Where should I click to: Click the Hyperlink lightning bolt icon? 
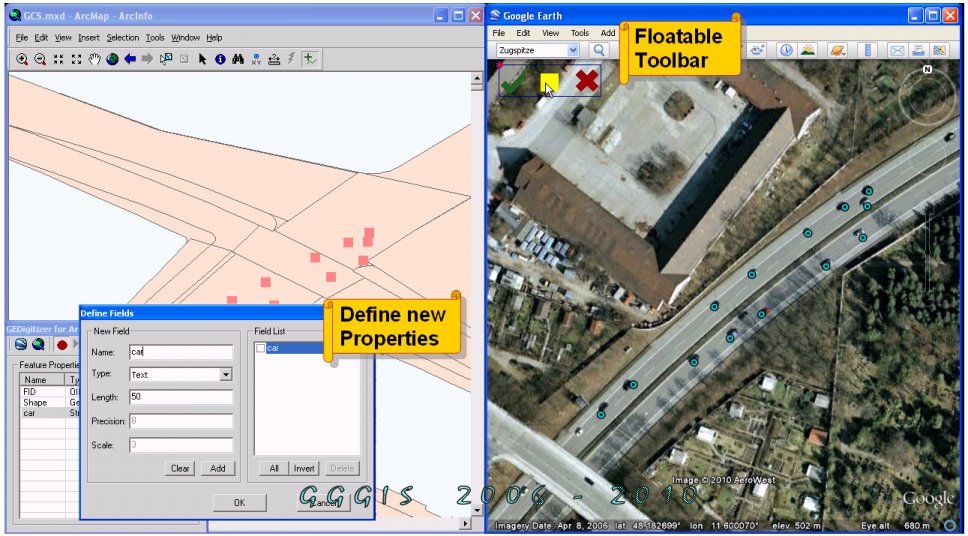click(291, 59)
